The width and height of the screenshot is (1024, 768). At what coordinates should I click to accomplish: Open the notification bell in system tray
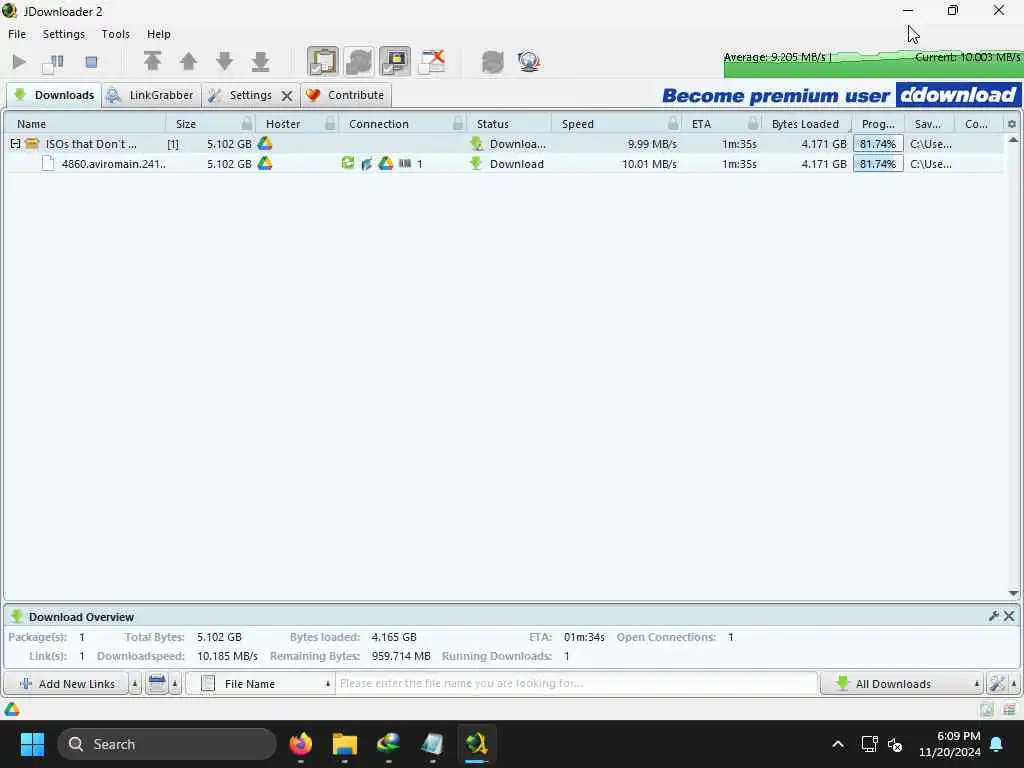997,744
